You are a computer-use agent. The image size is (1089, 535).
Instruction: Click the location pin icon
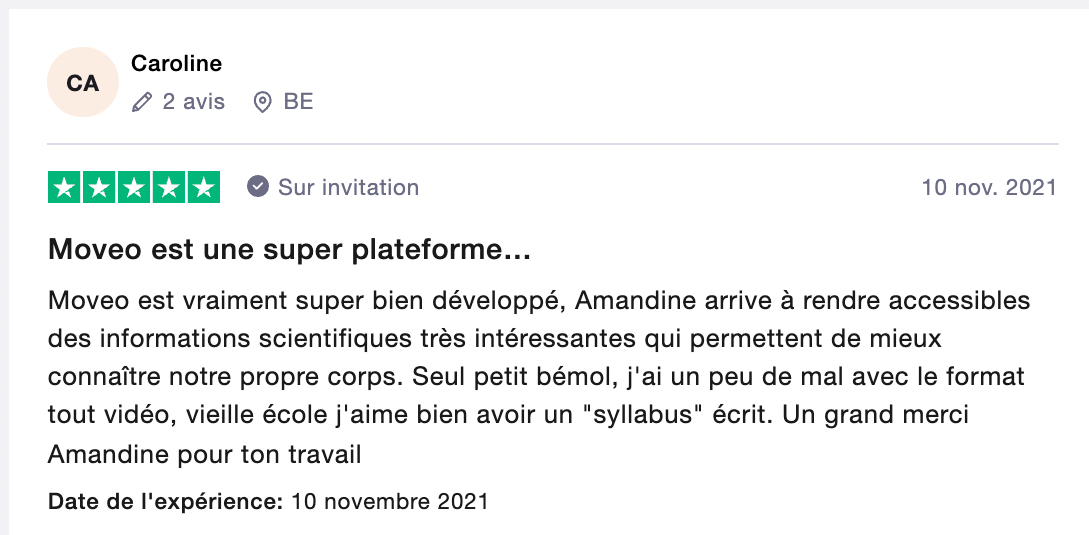263,102
